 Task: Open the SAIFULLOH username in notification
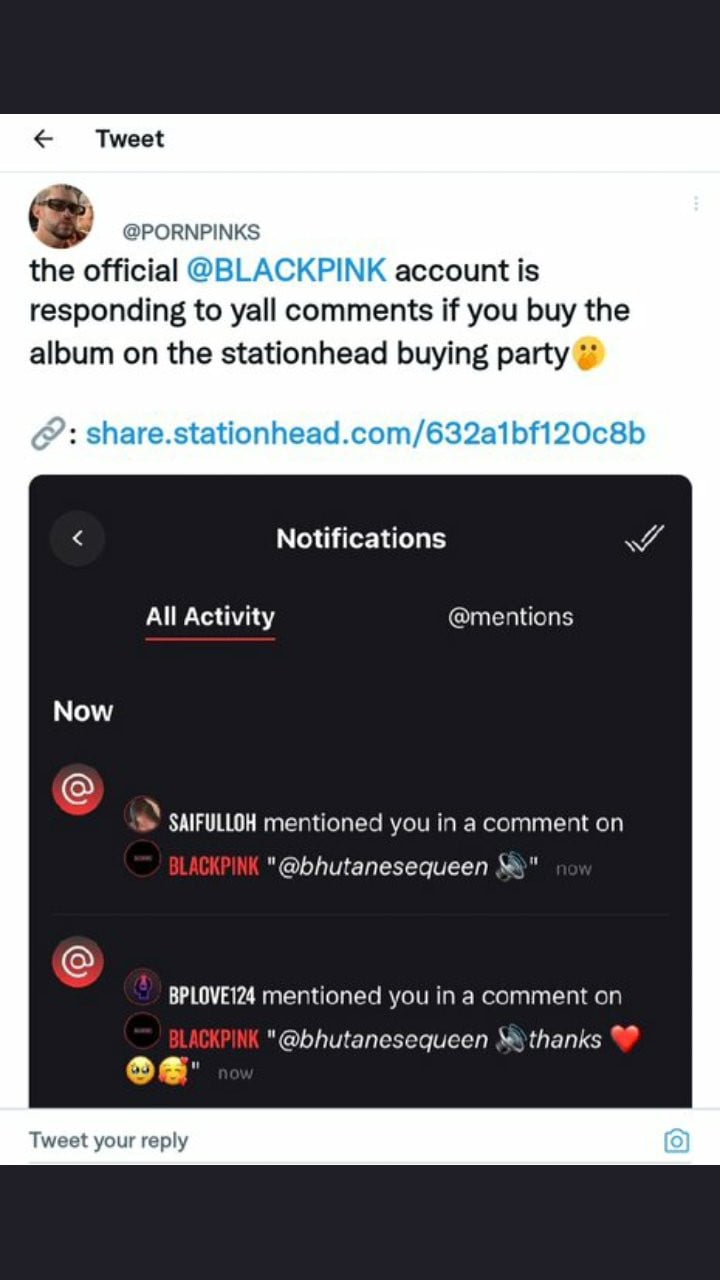pos(212,824)
